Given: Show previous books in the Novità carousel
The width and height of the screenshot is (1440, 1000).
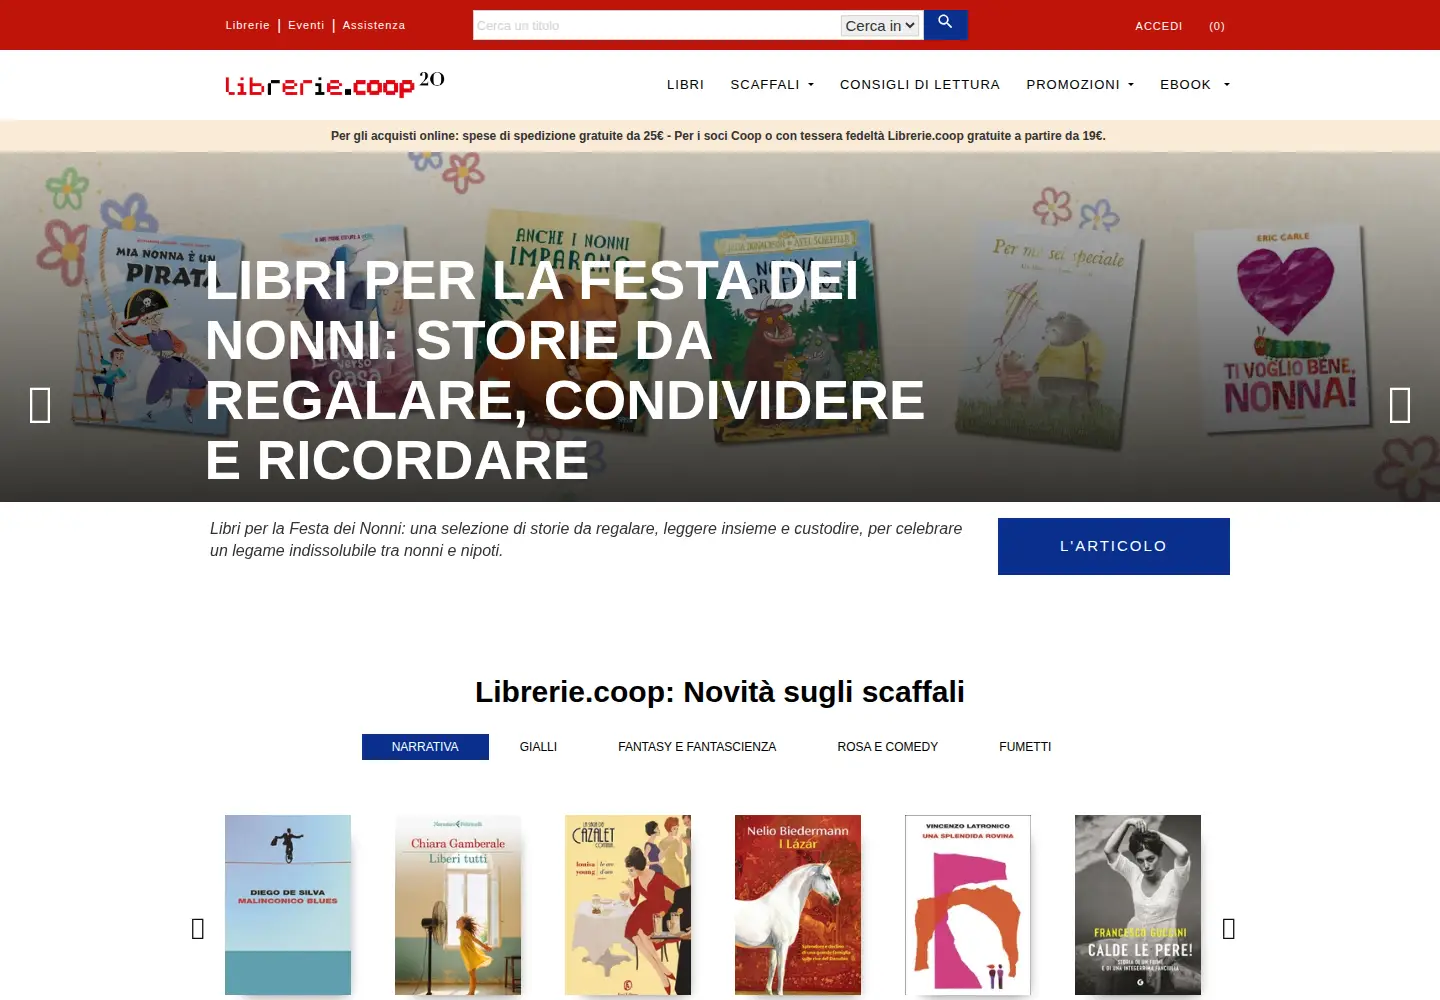Looking at the screenshot, I should coord(198,929).
